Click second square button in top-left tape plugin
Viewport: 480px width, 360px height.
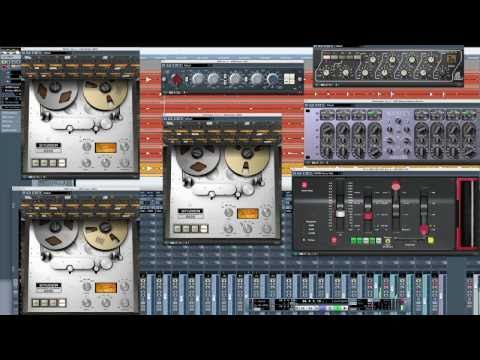(x=44, y=163)
